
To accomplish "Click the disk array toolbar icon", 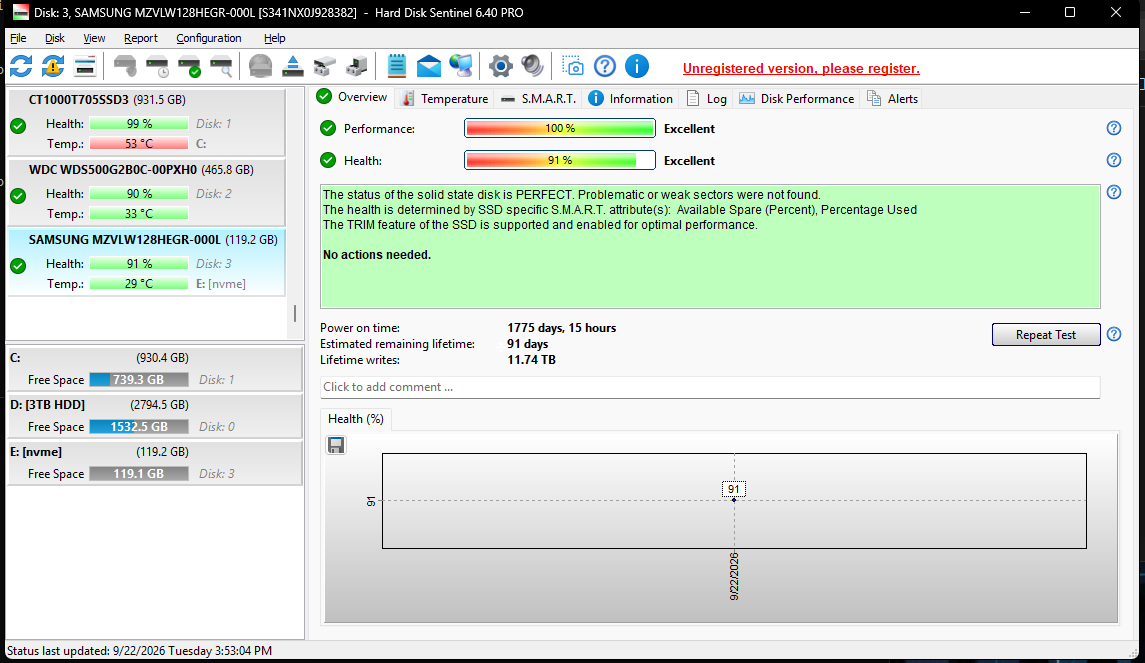I will pyautogui.click(x=324, y=66).
